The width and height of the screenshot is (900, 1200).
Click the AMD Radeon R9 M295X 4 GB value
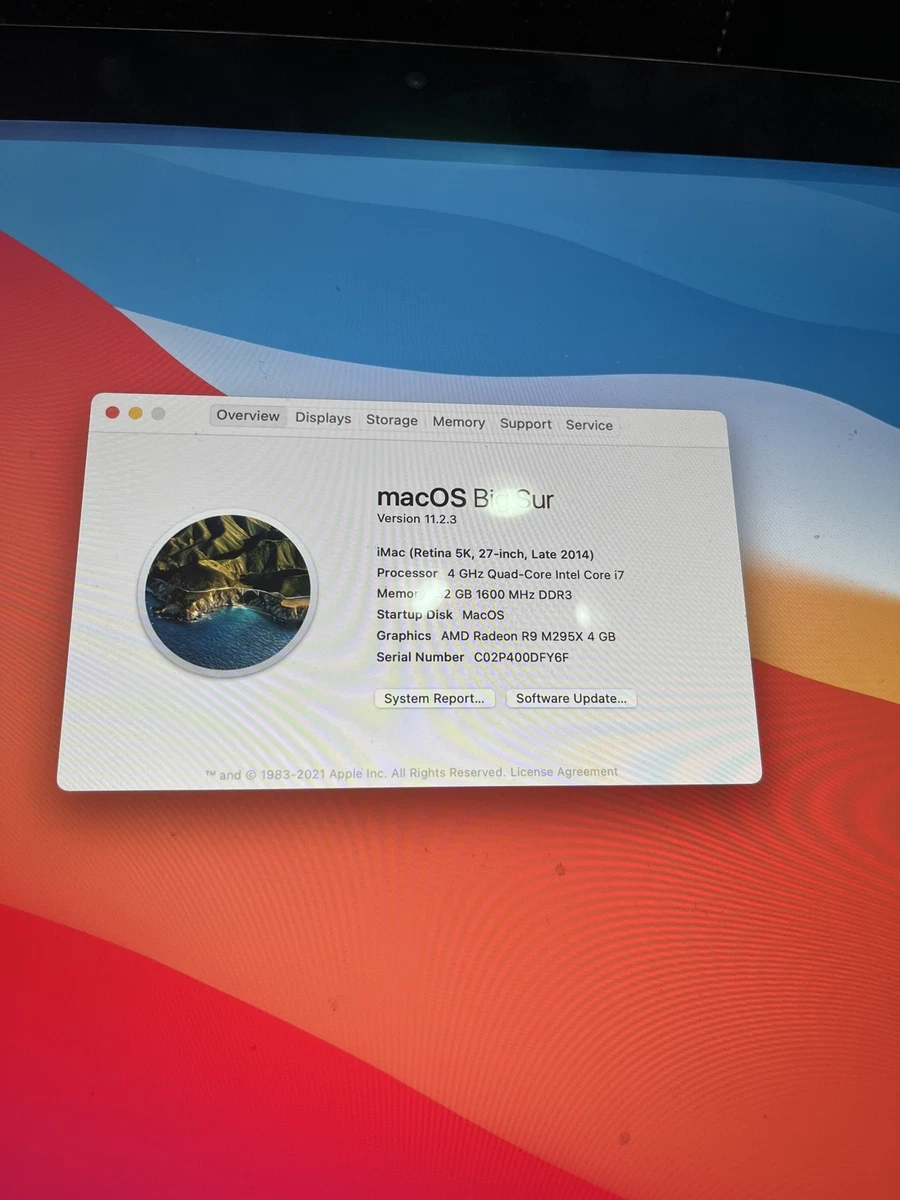[x=528, y=636]
